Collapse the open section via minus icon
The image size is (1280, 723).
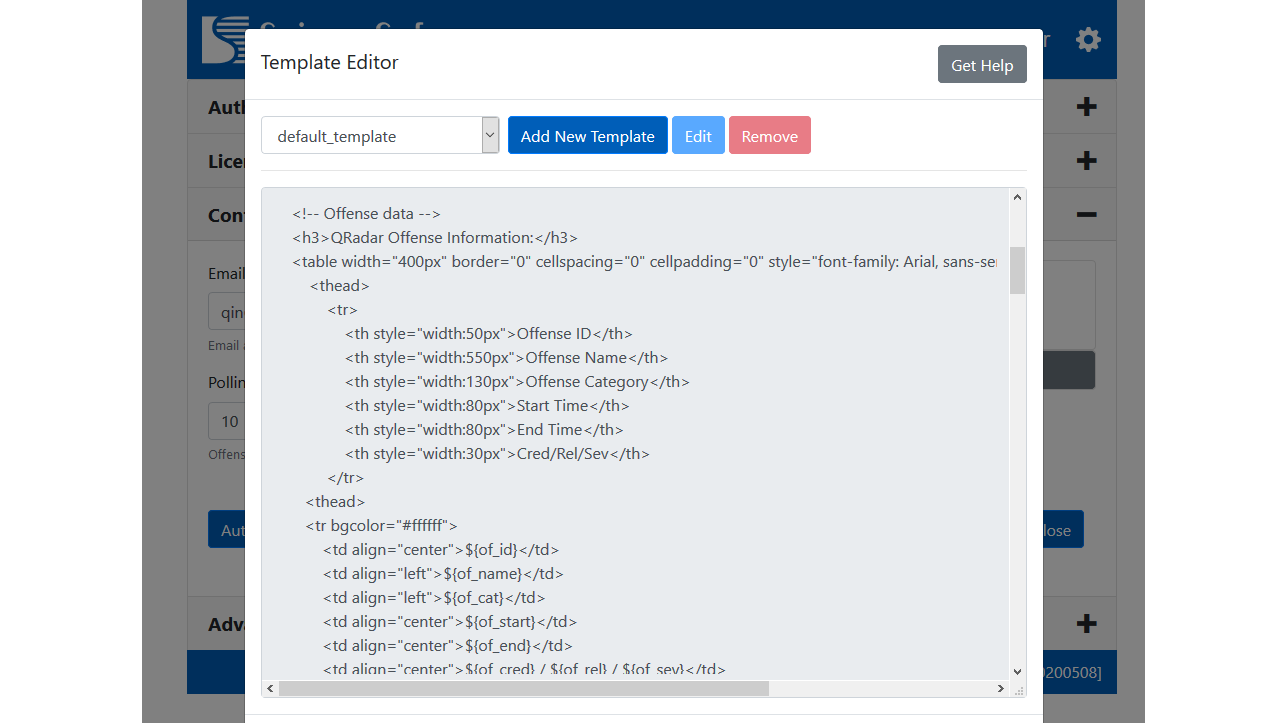click(x=1087, y=215)
